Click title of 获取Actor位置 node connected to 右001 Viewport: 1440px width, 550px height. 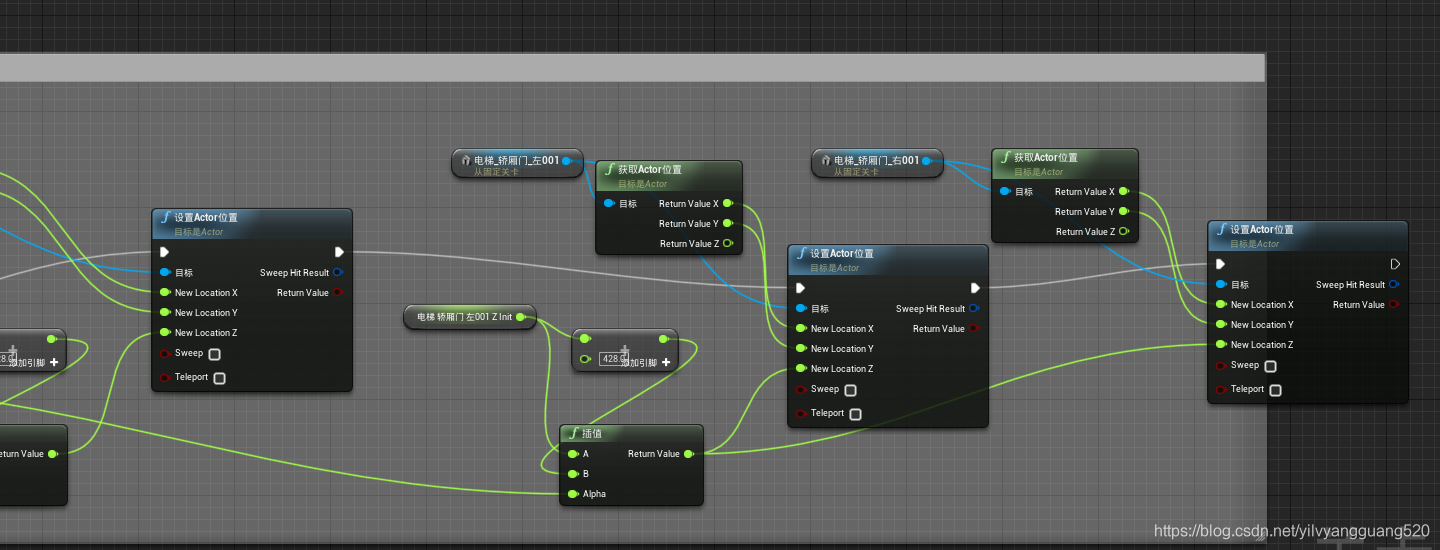tap(1045, 157)
